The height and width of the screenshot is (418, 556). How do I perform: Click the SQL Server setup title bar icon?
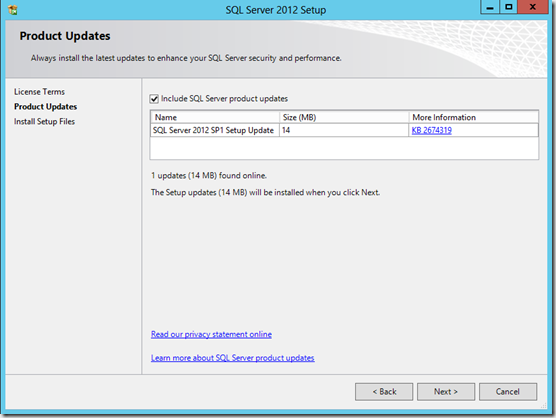click(x=12, y=10)
